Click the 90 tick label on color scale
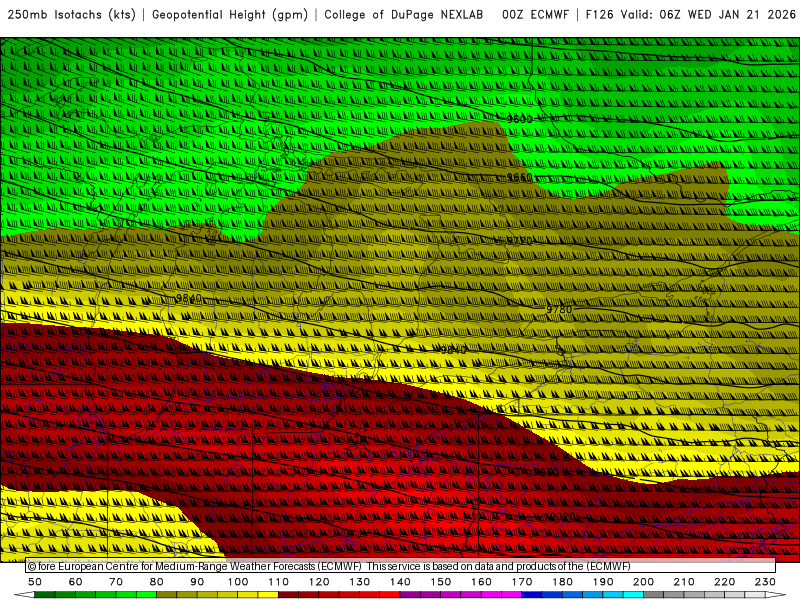 pyautogui.click(x=197, y=582)
